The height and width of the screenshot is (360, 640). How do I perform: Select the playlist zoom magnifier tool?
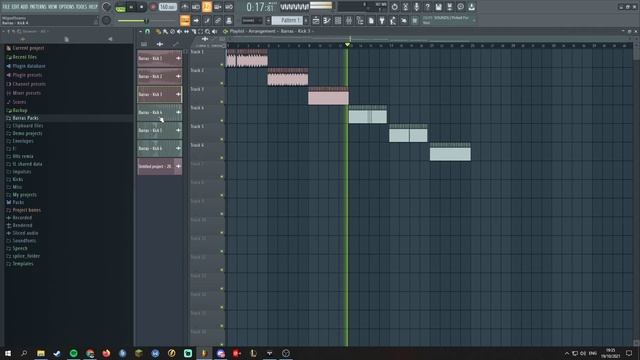(x=207, y=31)
